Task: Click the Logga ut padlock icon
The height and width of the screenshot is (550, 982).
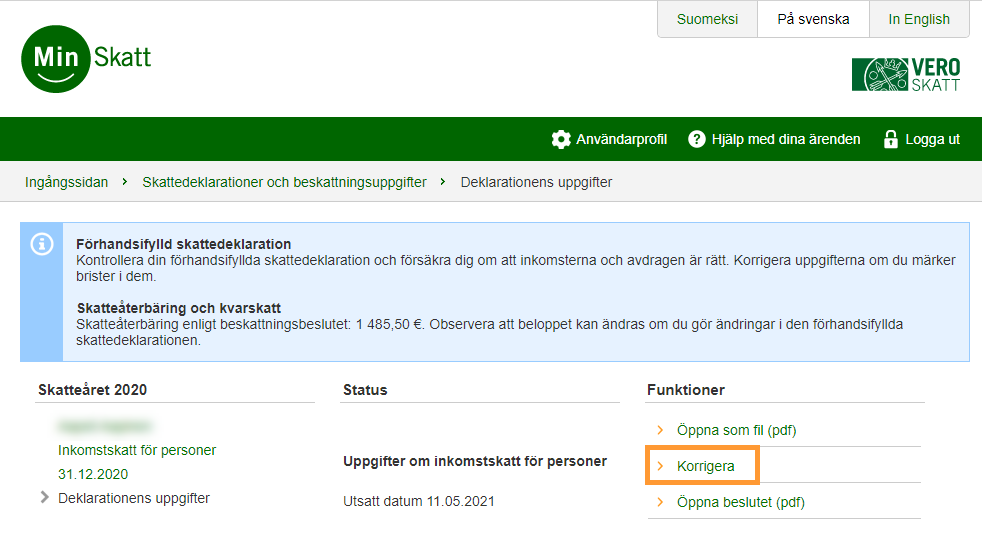Action: point(890,139)
